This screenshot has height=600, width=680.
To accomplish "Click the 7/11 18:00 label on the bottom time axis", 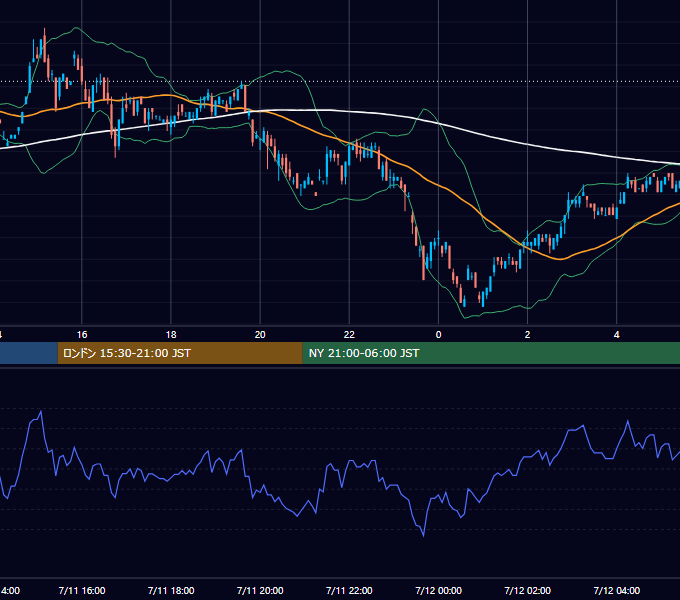I will [x=171, y=590].
